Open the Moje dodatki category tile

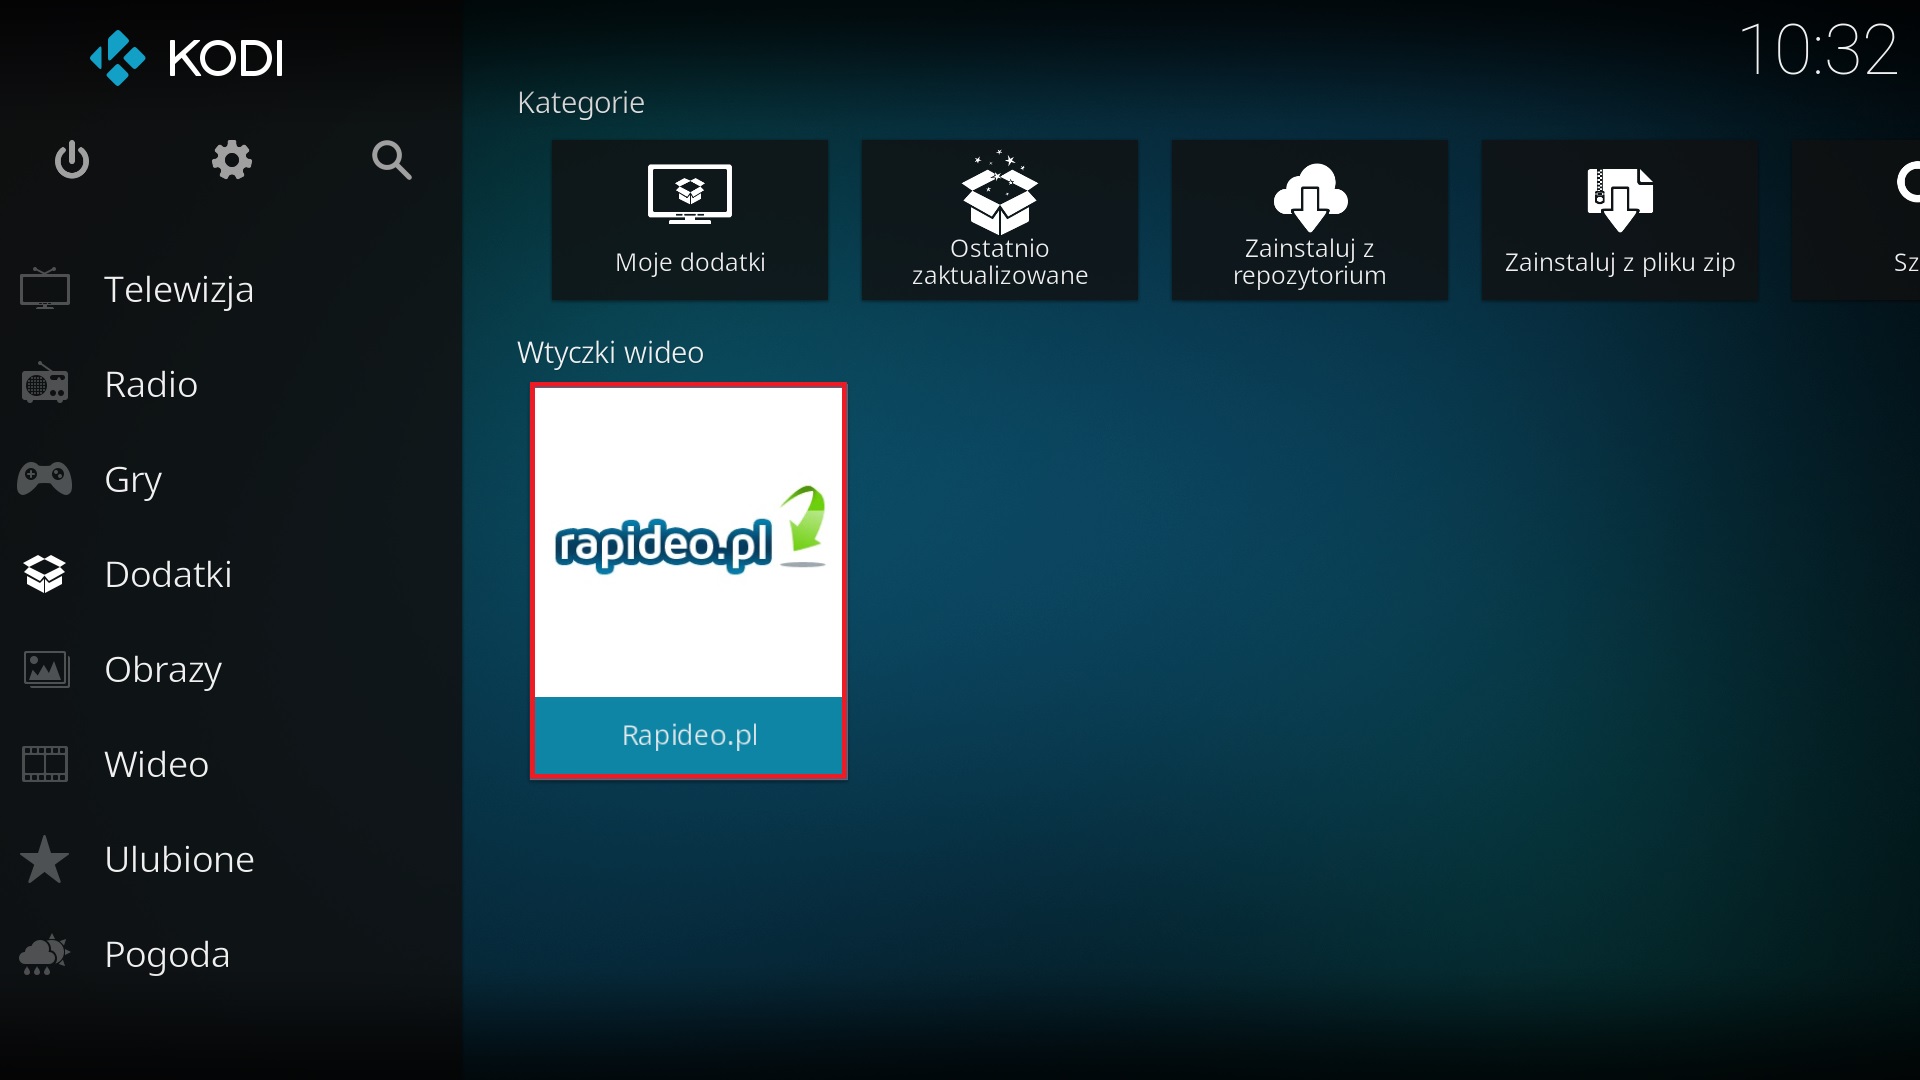click(690, 220)
